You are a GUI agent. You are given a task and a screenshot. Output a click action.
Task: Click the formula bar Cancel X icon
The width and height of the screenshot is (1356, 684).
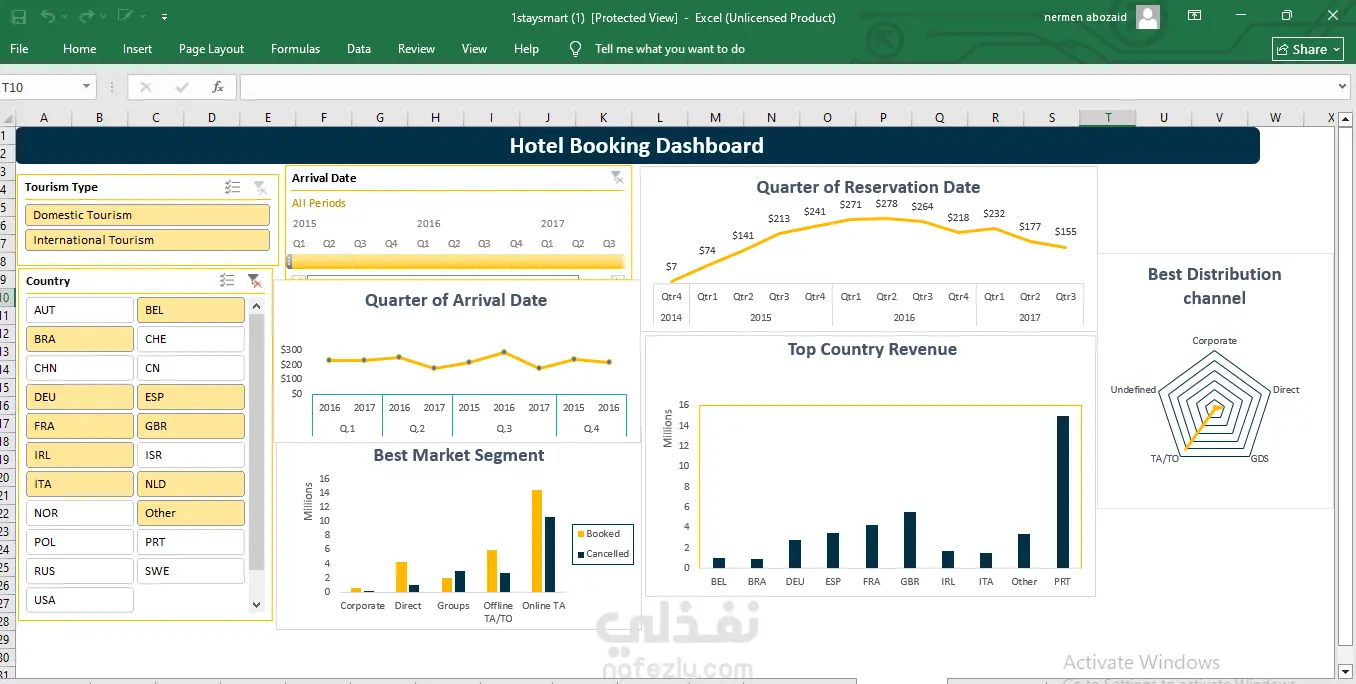click(x=146, y=87)
